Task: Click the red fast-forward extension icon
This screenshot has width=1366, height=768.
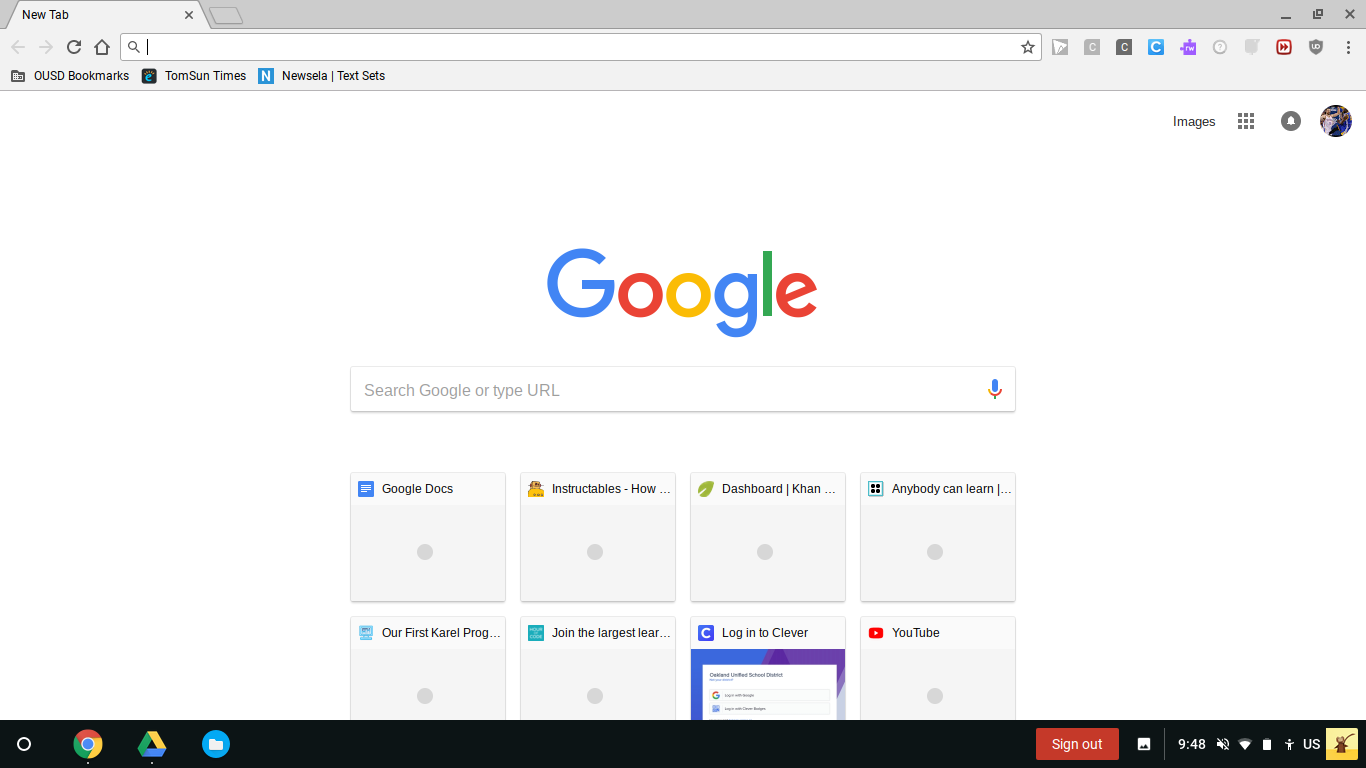Action: click(x=1284, y=47)
